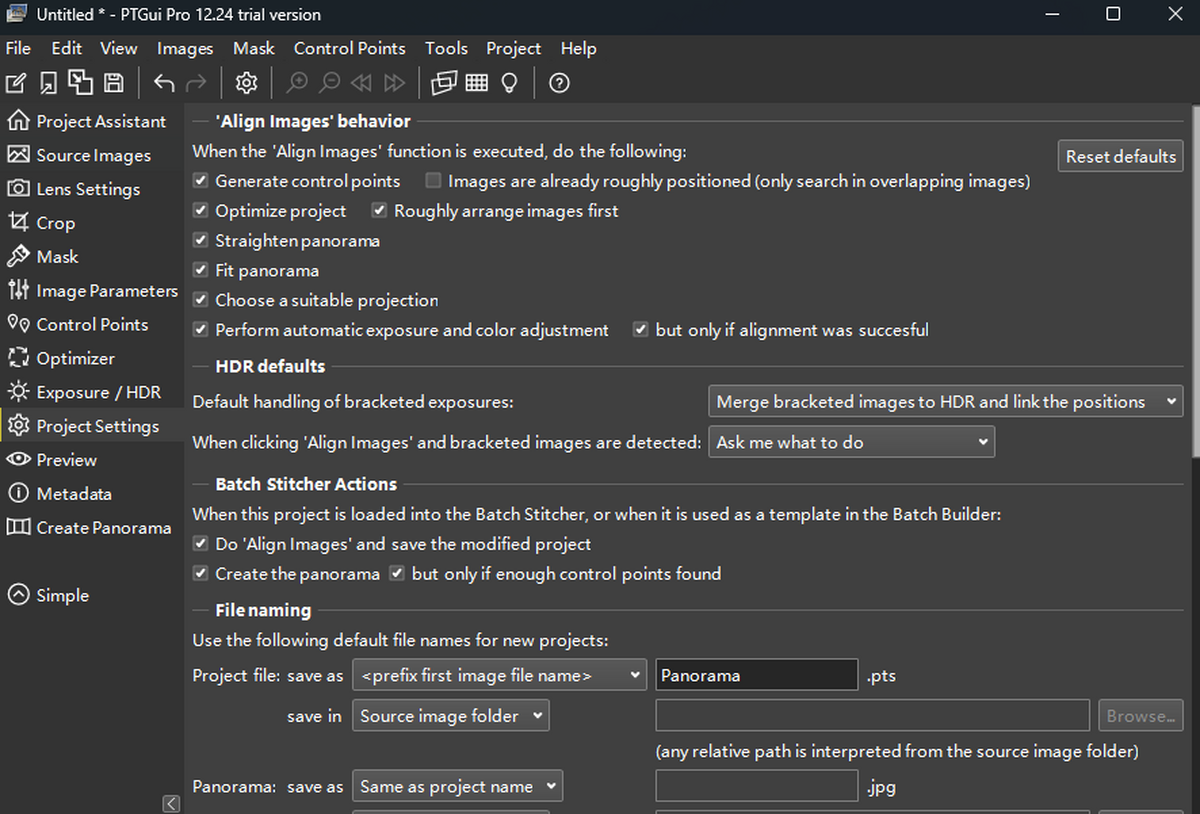This screenshot has width=1200, height=814.
Task: Expand the 'Ask me what to do' dropdown
Action: [850, 442]
